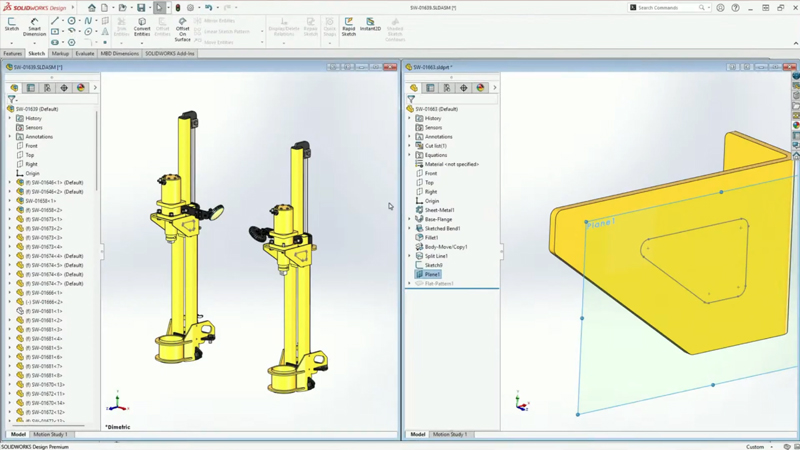Screen dimensions: 800x450
Task: Select Sketched Bend1 in the part tree
Action: (x=442, y=228)
